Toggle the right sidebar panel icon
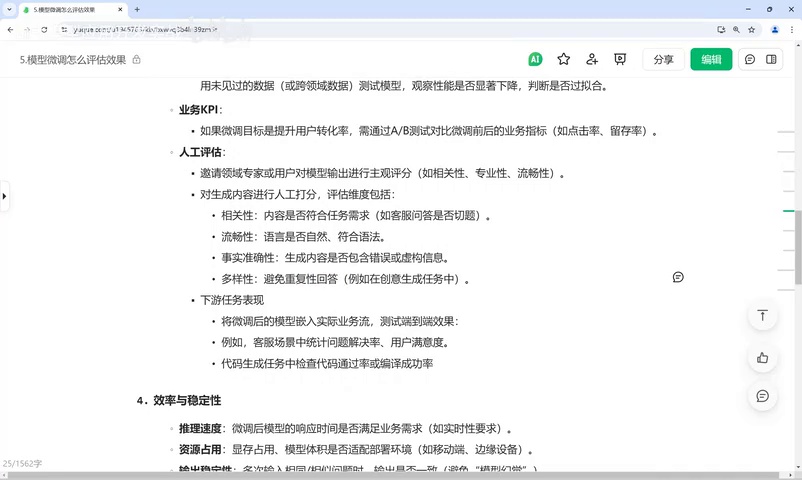This screenshot has width=802, height=480. [x=771, y=59]
